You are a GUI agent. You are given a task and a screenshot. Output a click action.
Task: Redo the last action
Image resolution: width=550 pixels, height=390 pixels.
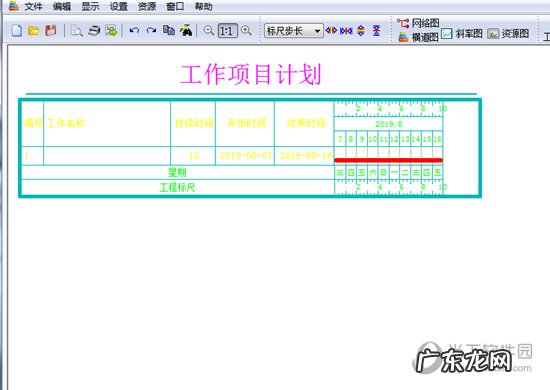[x=151, y=31]
